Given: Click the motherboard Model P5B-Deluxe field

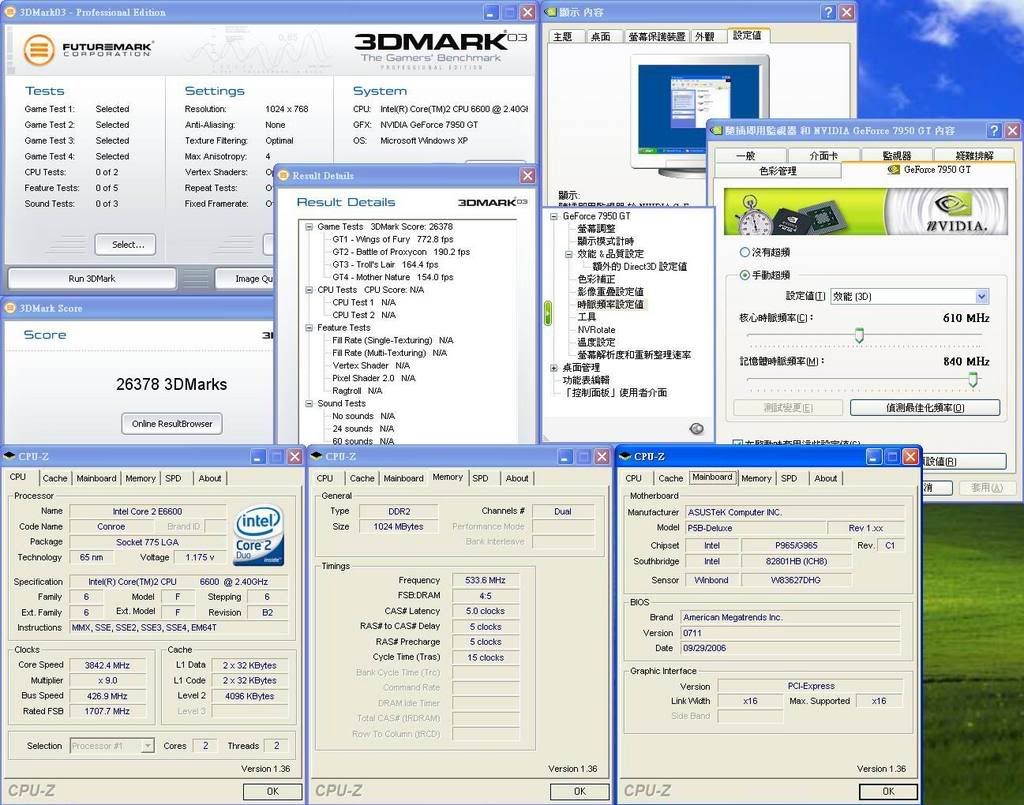Looking at the screenshot, I should tap(755, 528).
